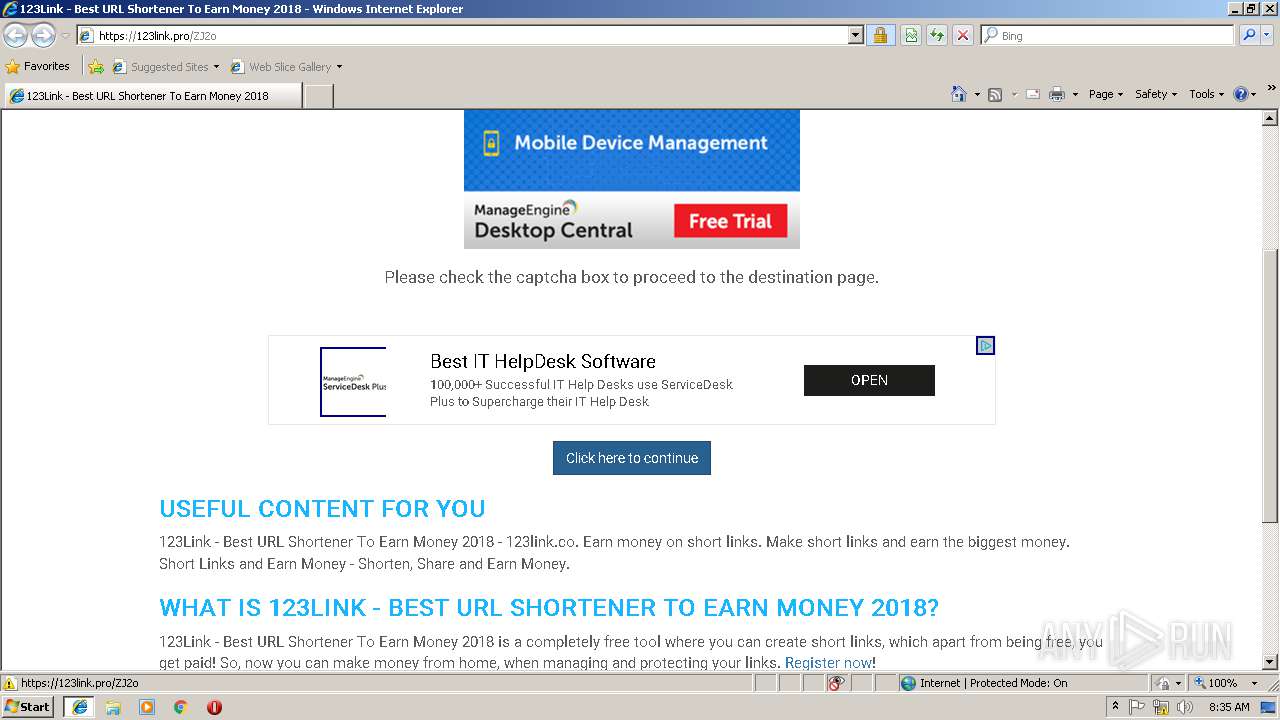Click the Stop loading icon
This screenshot has width=1280, height=720.
coord(962,35)
